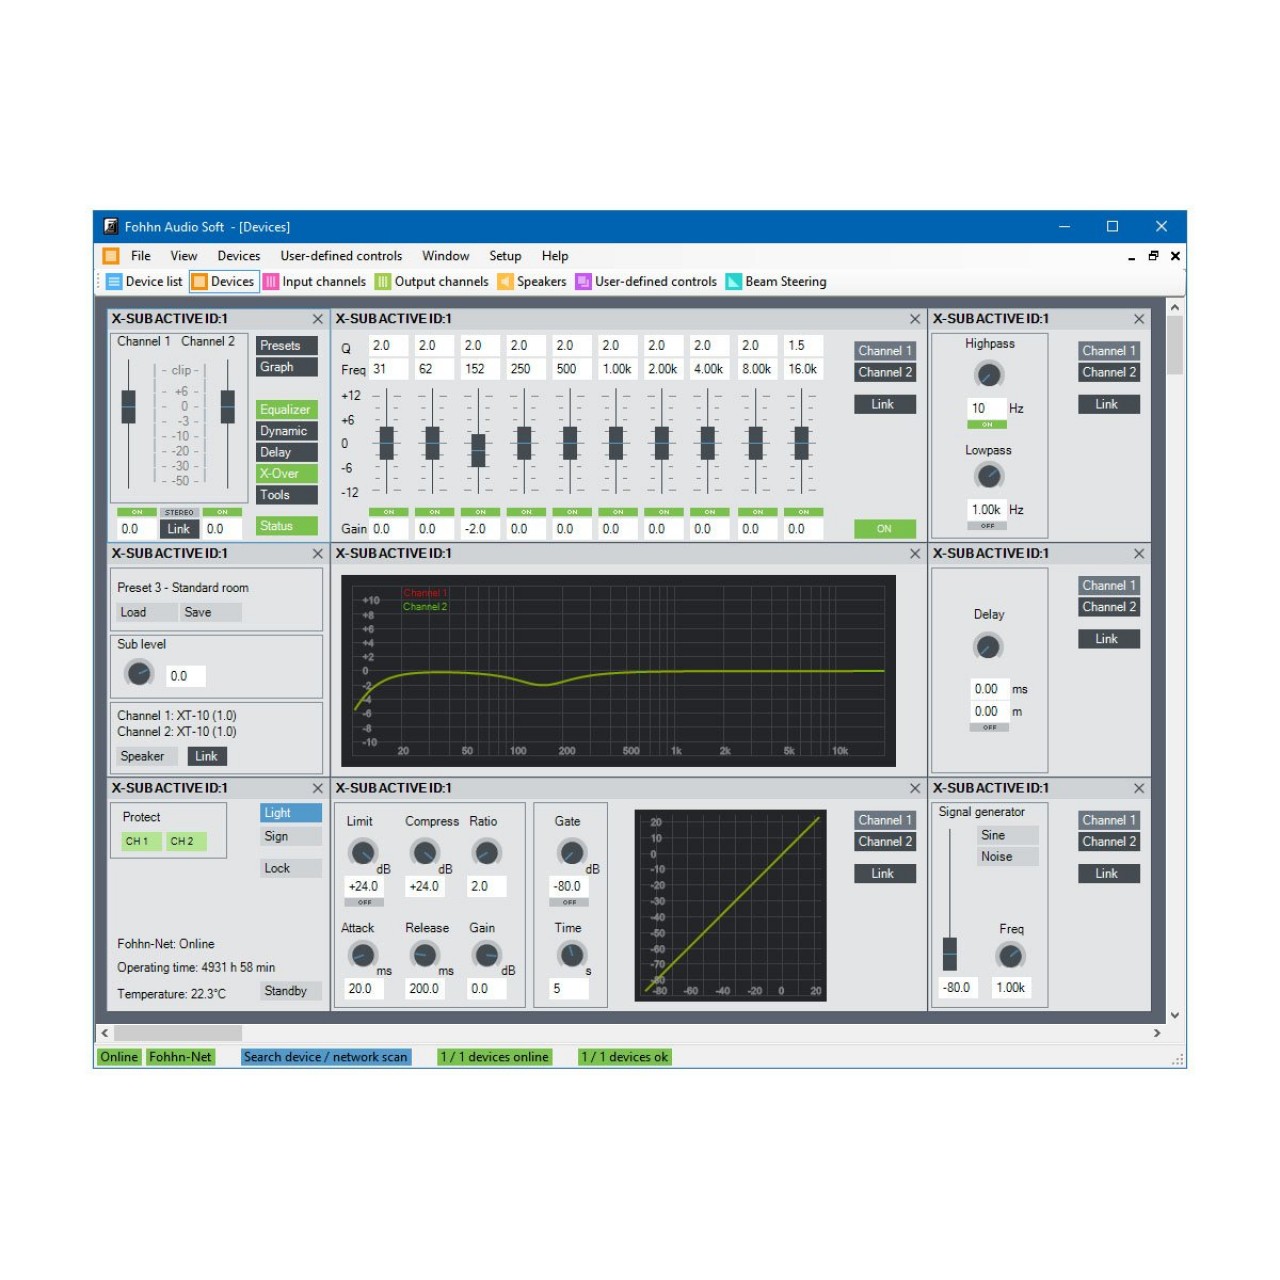Toggle the STEREO link indicator

coord(179,512)
